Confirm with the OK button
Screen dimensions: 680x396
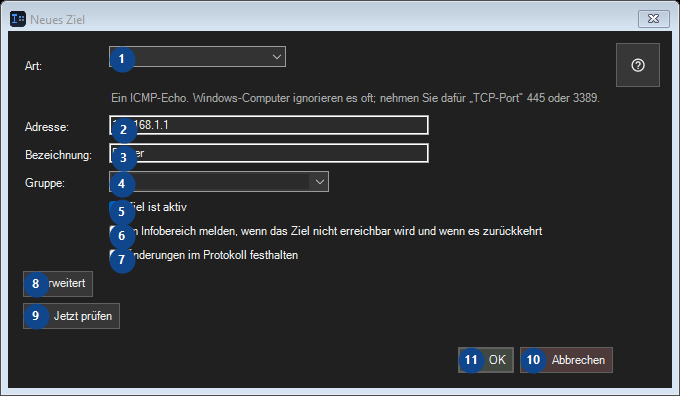coord(486,360)
